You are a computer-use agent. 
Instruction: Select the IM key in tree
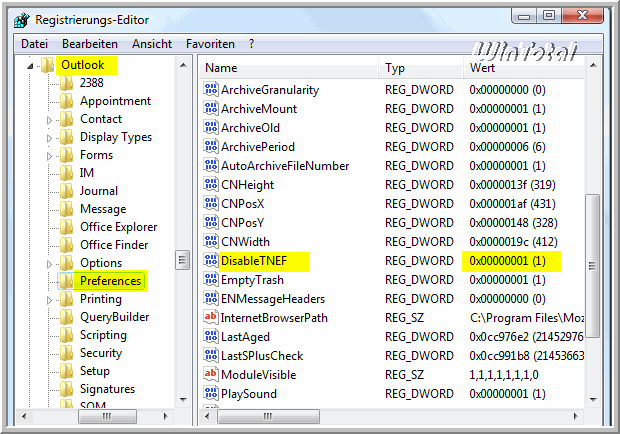pyautogui.click(x=87, y=173)
